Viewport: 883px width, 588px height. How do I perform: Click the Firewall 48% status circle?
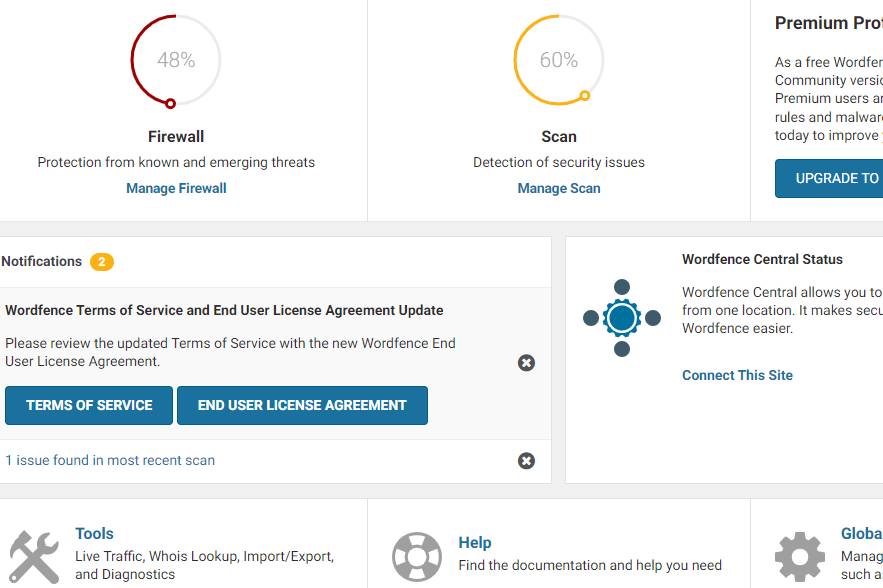176,60
